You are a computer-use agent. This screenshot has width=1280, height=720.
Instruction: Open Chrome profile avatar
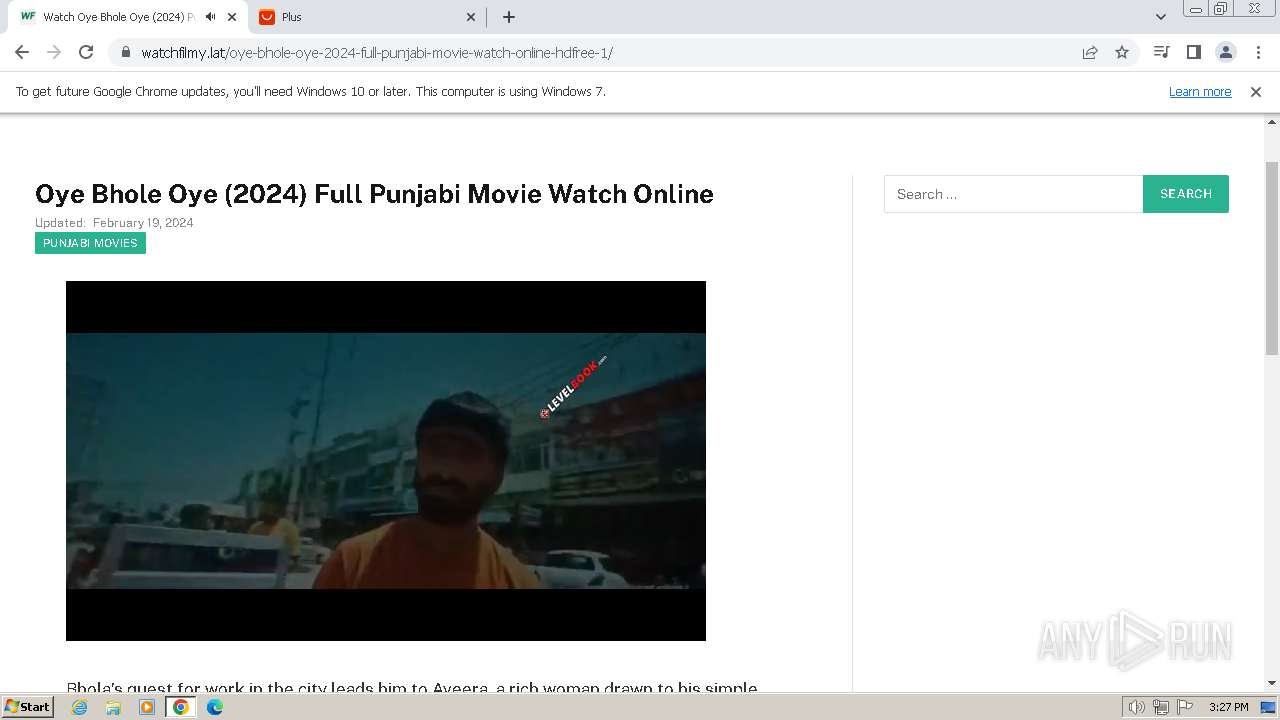[1226, 52]
